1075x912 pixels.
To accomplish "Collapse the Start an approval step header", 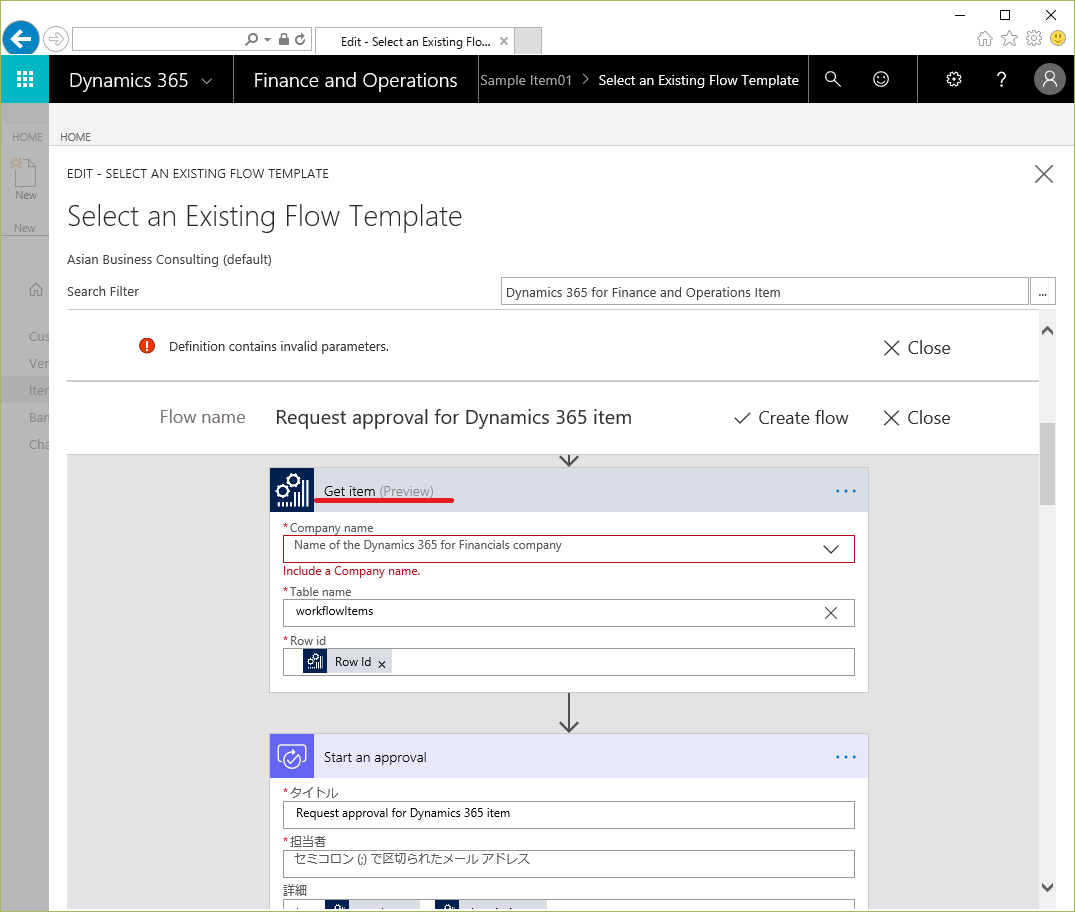I will coord(569,756).
